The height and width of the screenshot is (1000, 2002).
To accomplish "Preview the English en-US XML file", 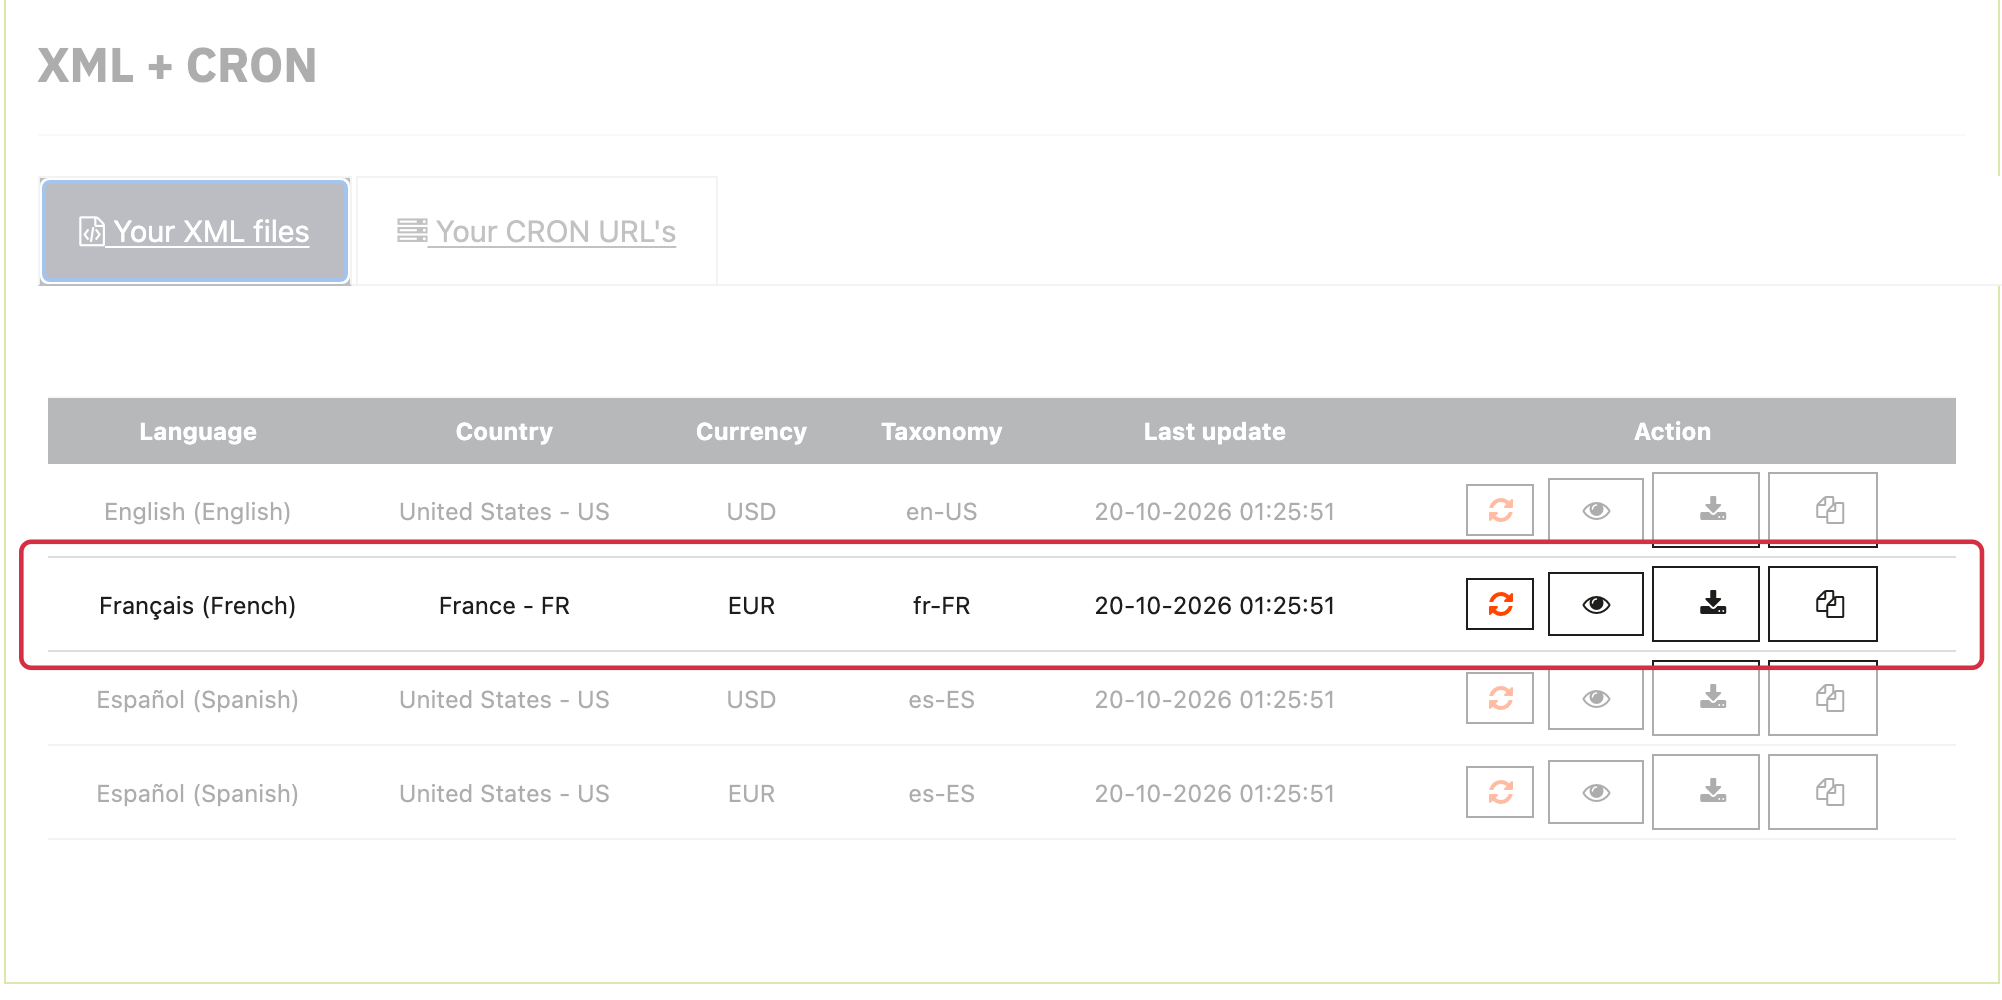I will pos(1595,510).
